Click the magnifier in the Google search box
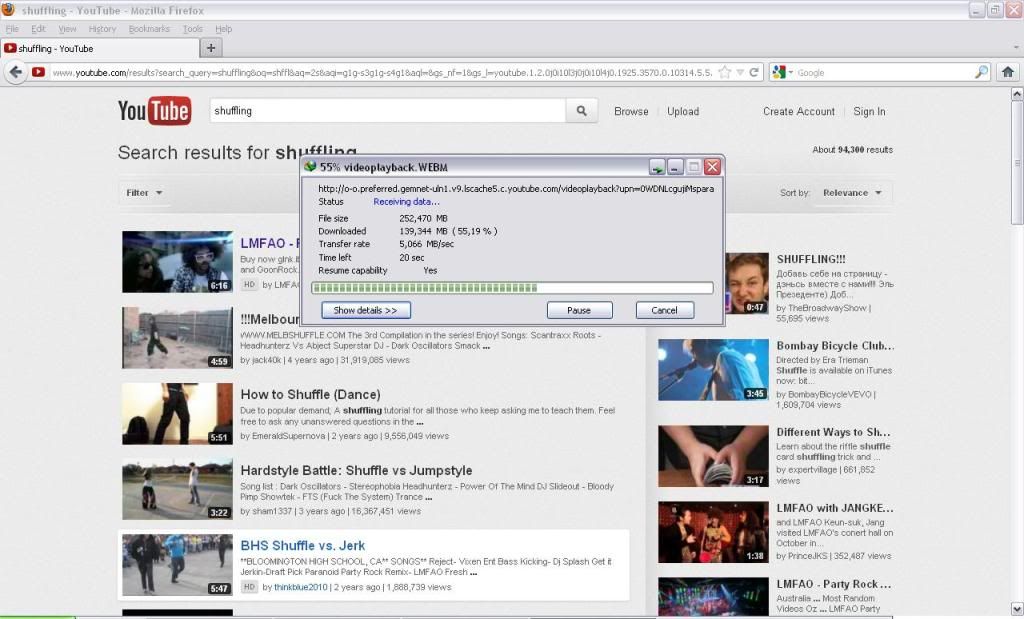 tap(981, 72)
